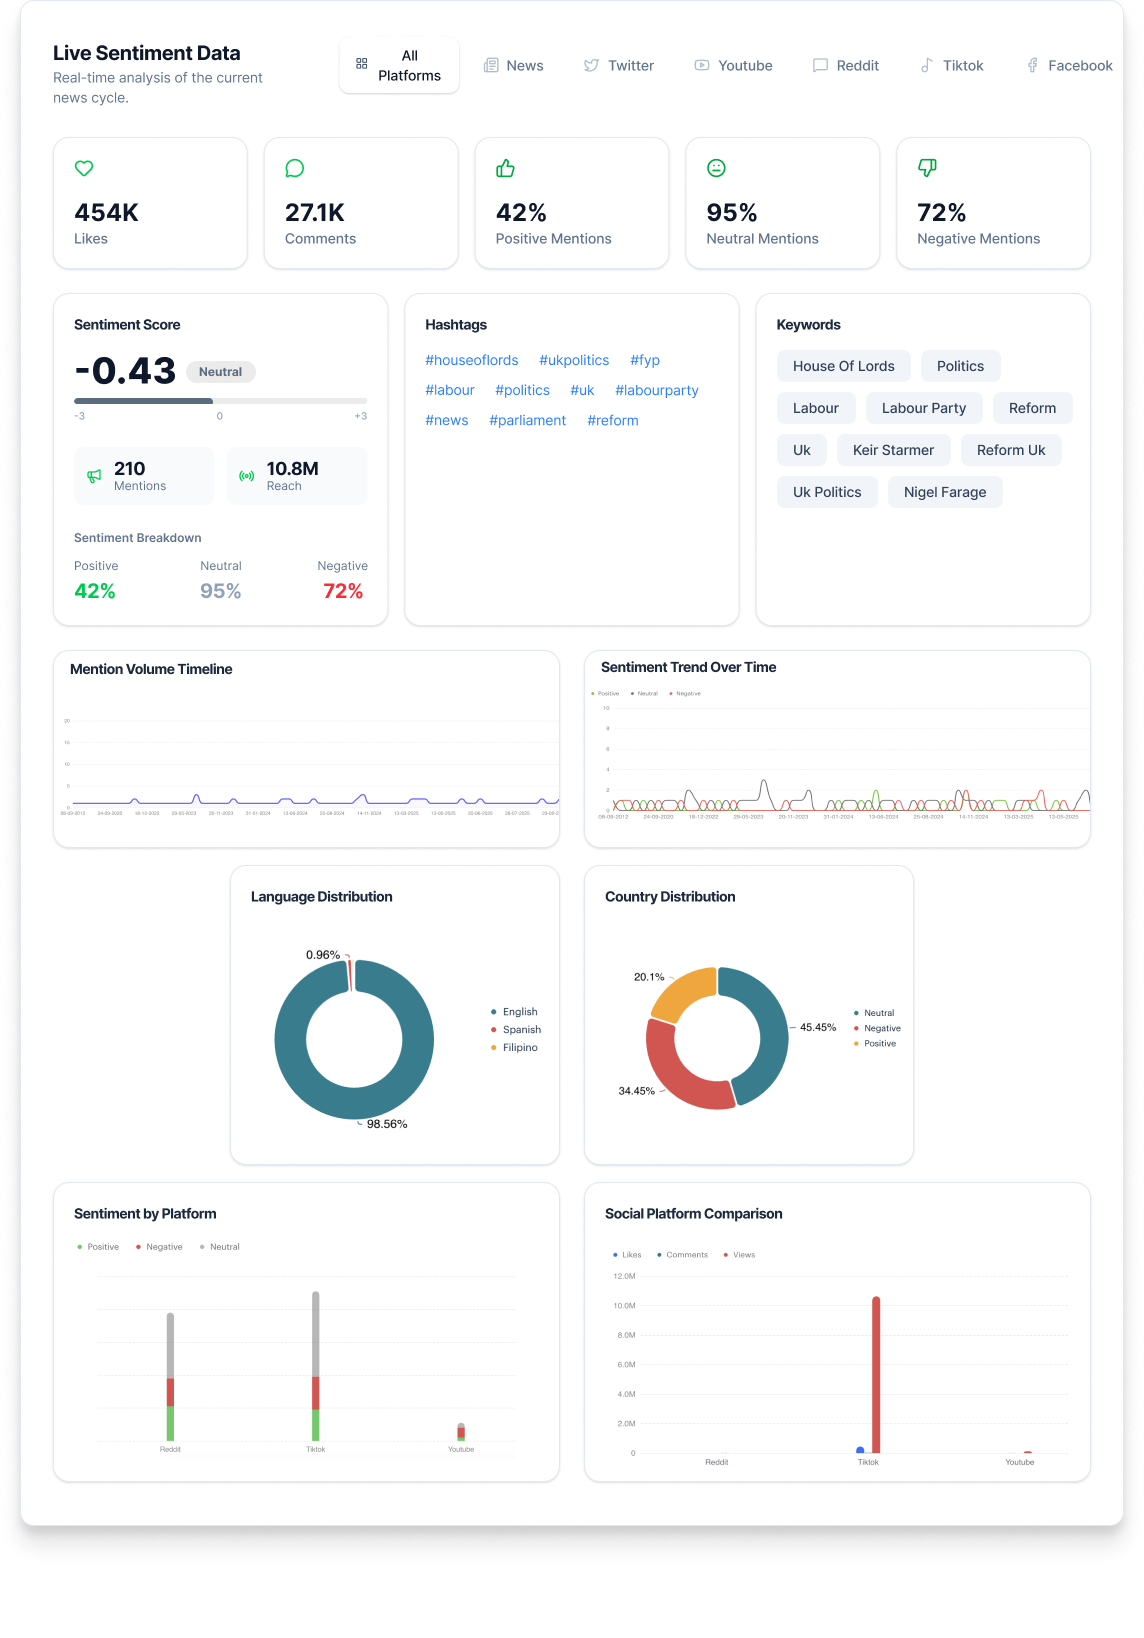Screen dimensions: 1144x1638
Task: Toggle Positive series in Sentiment by Platform legend
Action: pyautogui.click(x=98, y=1247)
